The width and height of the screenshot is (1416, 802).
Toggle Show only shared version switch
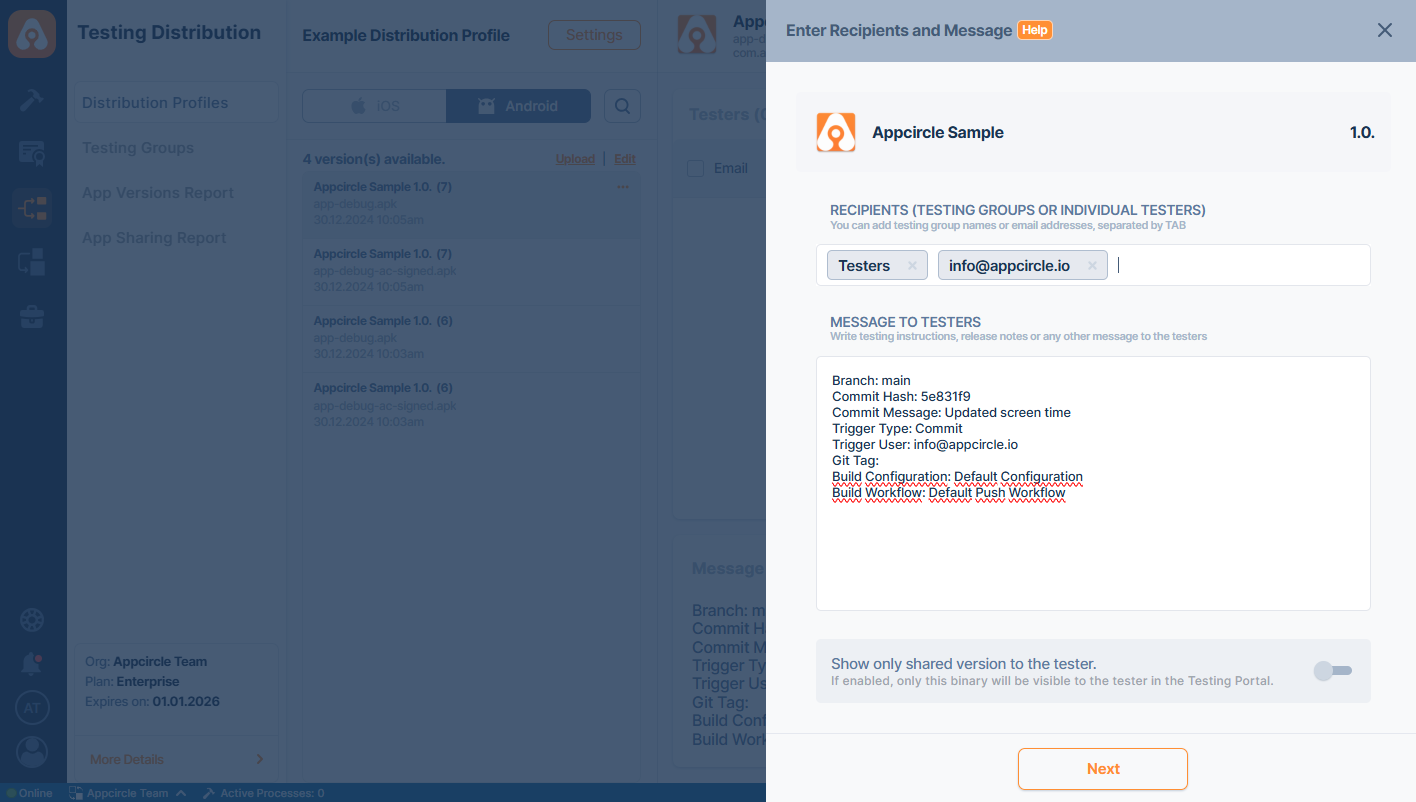tap(1332, 670)
